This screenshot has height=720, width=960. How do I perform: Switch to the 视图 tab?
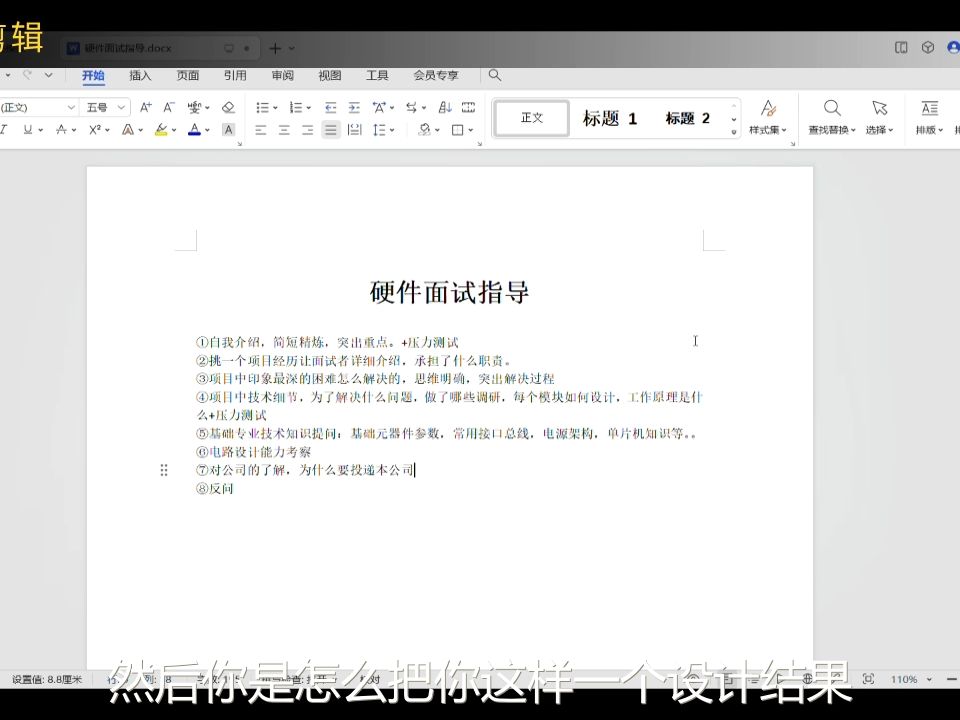coord(329,75)
